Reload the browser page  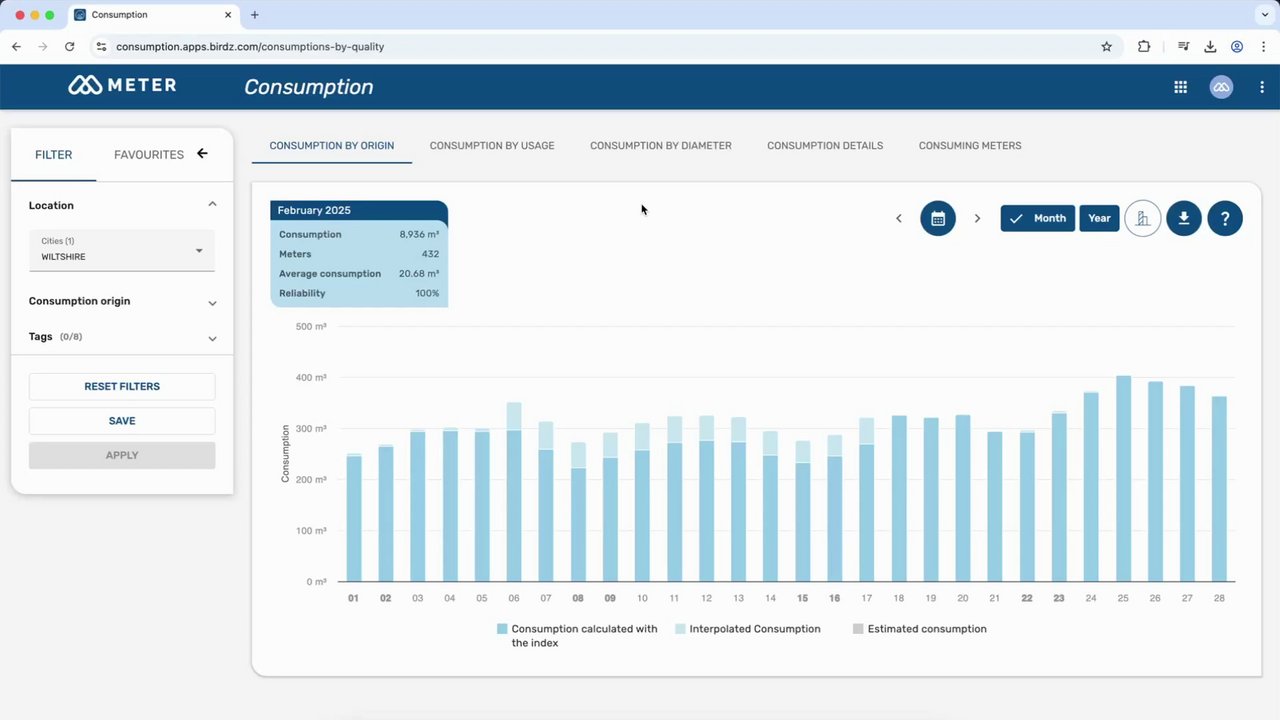(69, 46)
